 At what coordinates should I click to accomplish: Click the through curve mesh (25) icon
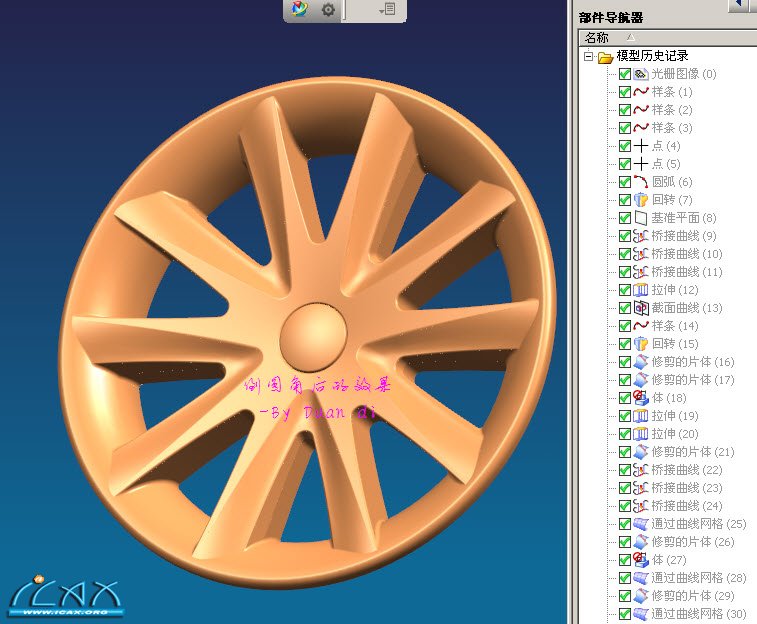pos(641,524)
